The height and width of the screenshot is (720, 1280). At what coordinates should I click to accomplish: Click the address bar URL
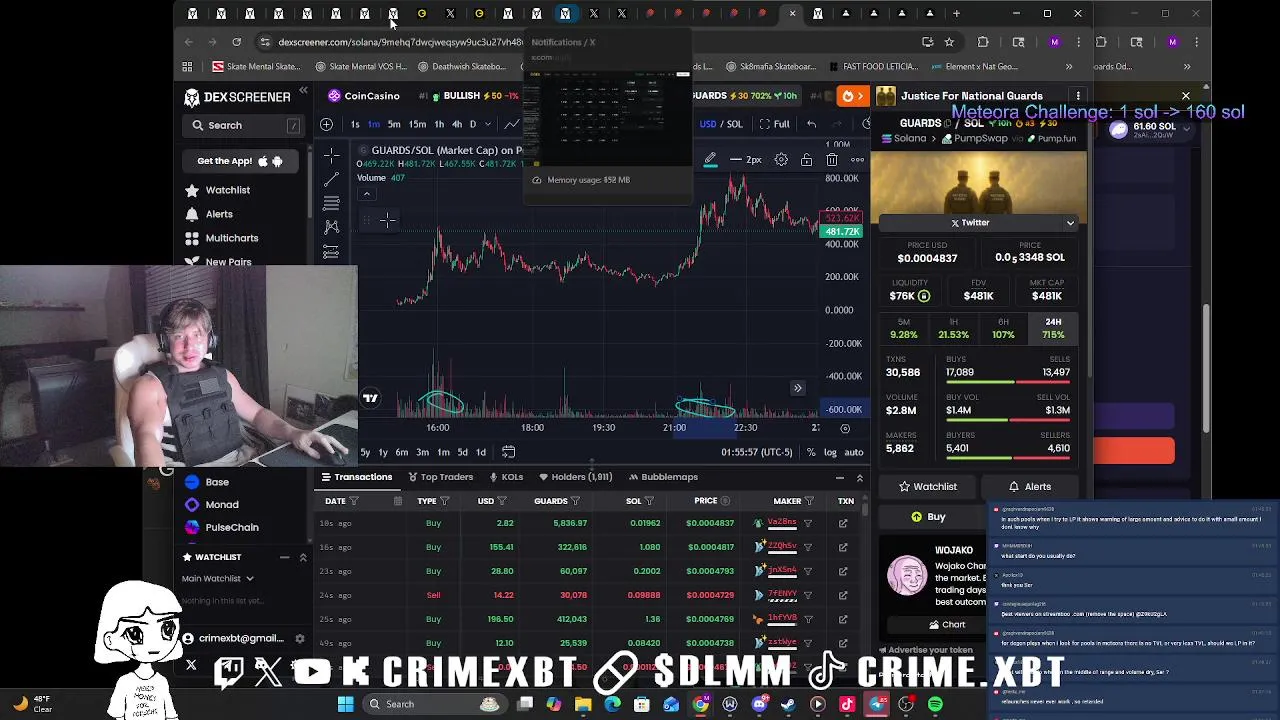(x=400, y=42)
